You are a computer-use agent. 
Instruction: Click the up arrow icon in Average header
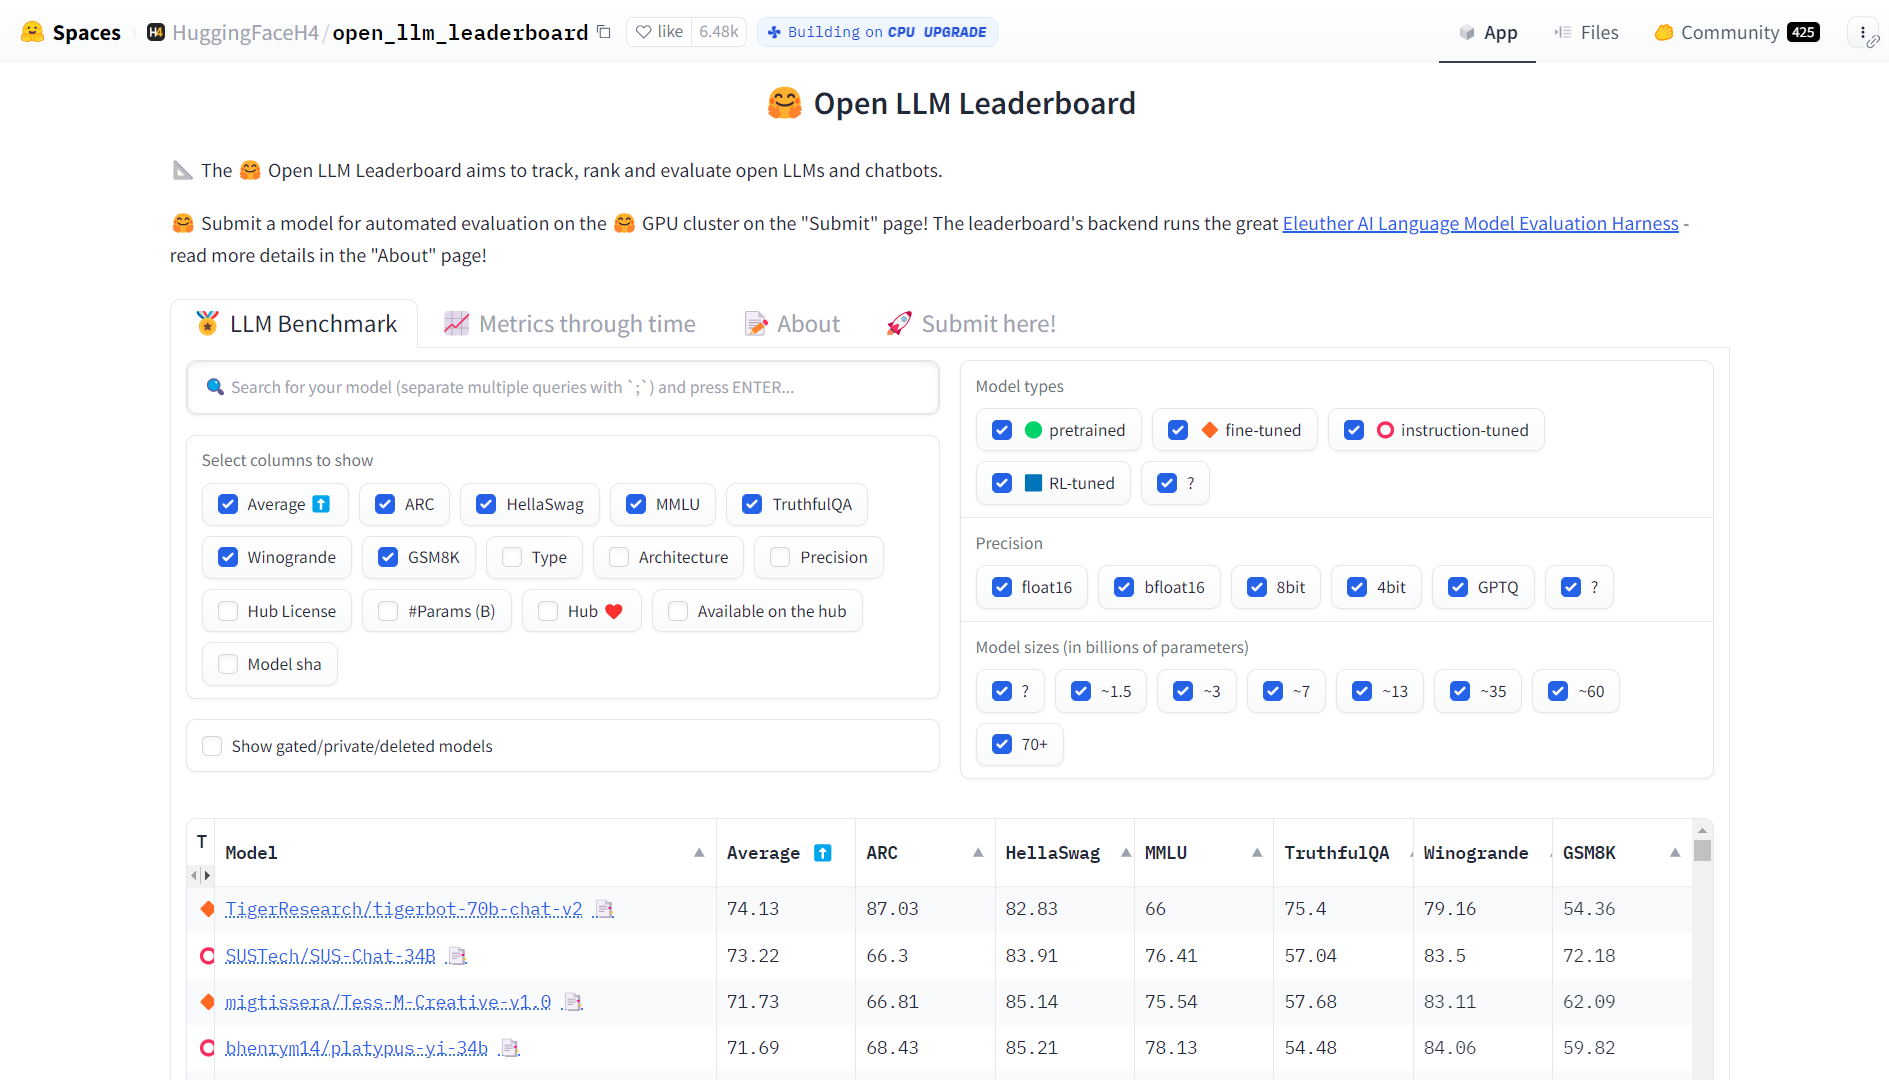pyautogui.click(x=823, y=853)
